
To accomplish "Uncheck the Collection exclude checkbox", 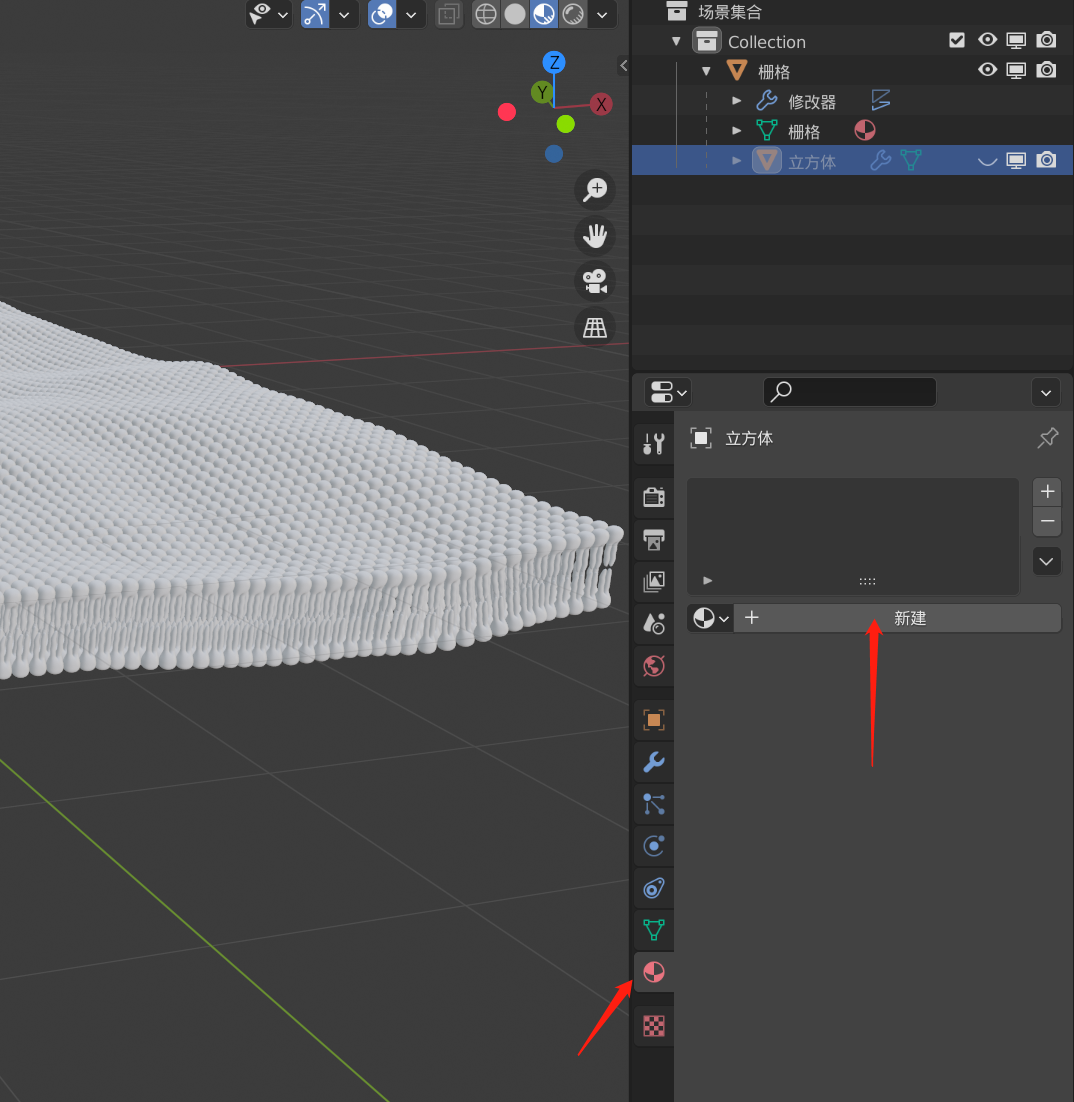I will click(957, 40).
